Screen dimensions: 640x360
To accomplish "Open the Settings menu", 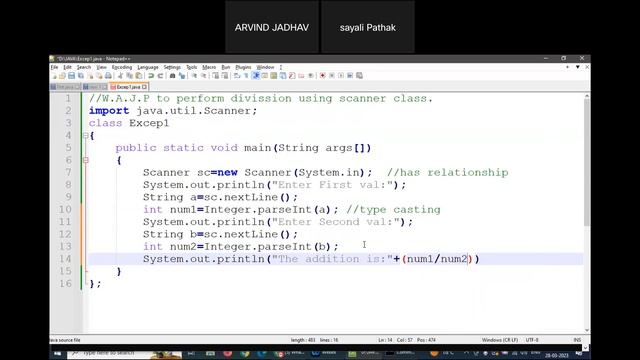I will pyautogui.click(x=172, y=67).
